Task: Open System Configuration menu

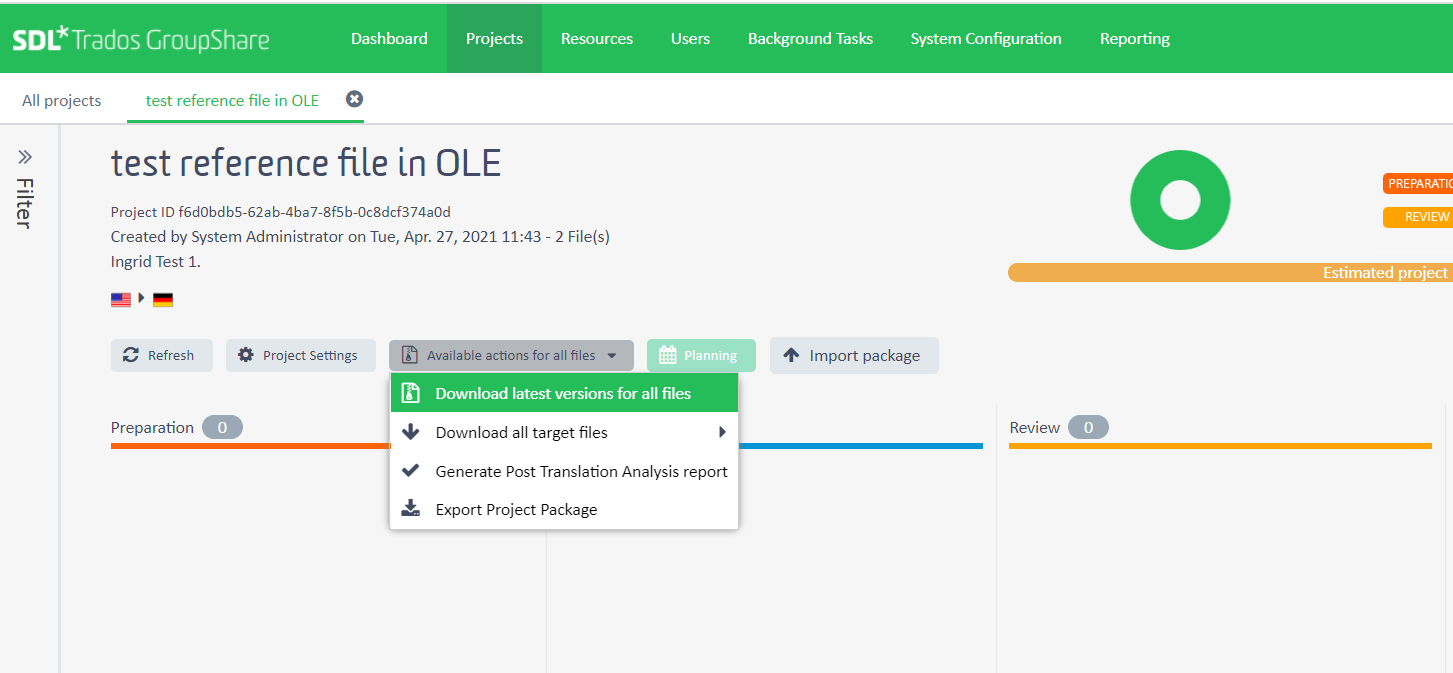Action: (986, 38)
